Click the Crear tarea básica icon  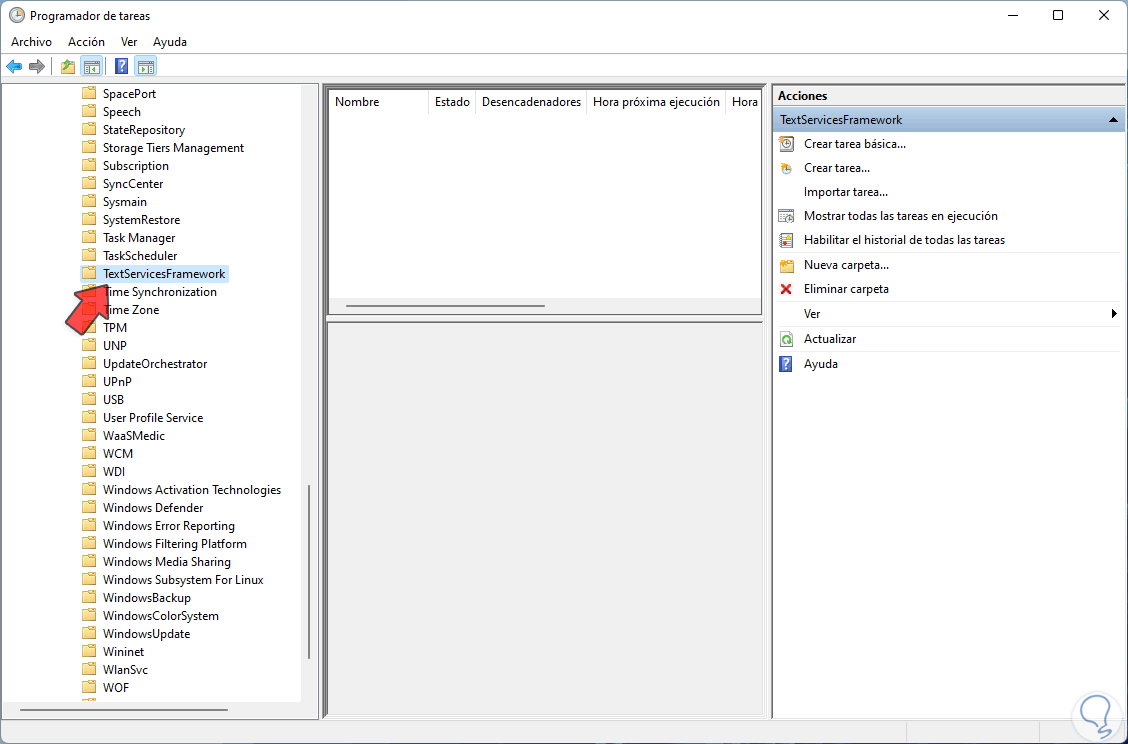pos(786,144)
